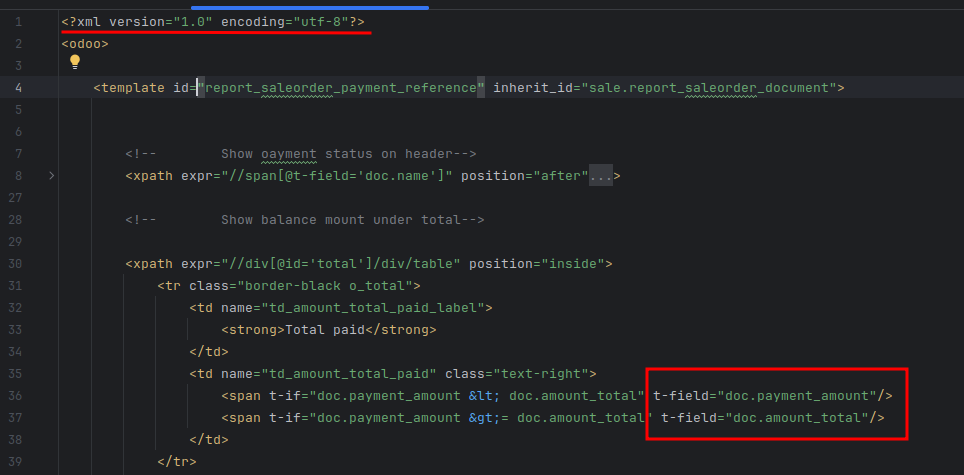Viewport: 964px width, 475px height.
Task: Click line number 30 in the gutter
Action: pos(16,264)
